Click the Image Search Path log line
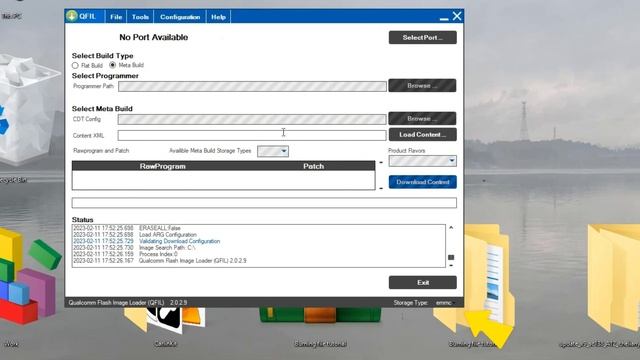 point(134,248)
